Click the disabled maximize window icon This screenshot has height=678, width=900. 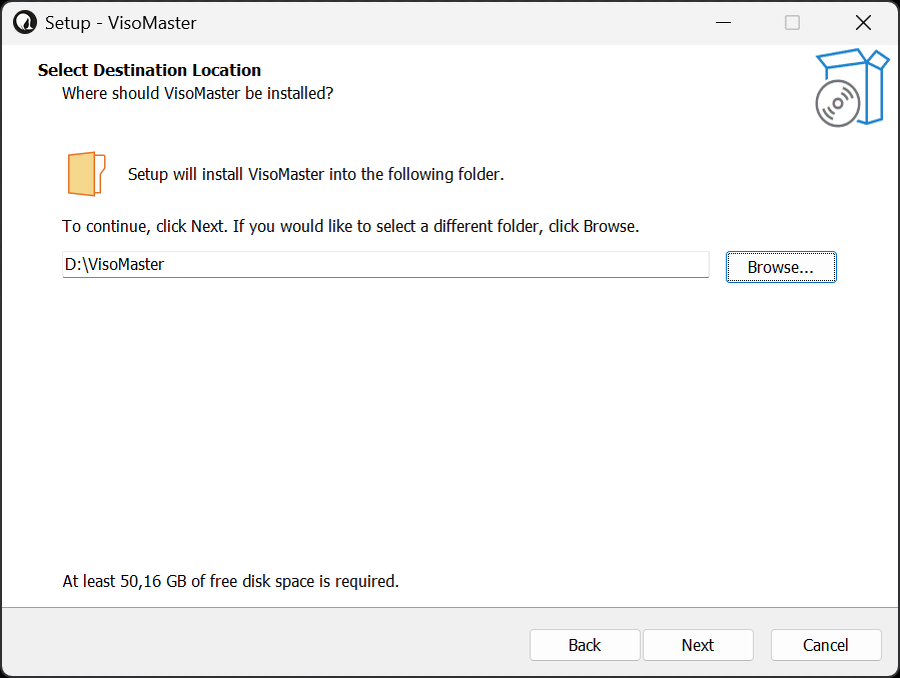pyautogui.click(x=792, y=23)
